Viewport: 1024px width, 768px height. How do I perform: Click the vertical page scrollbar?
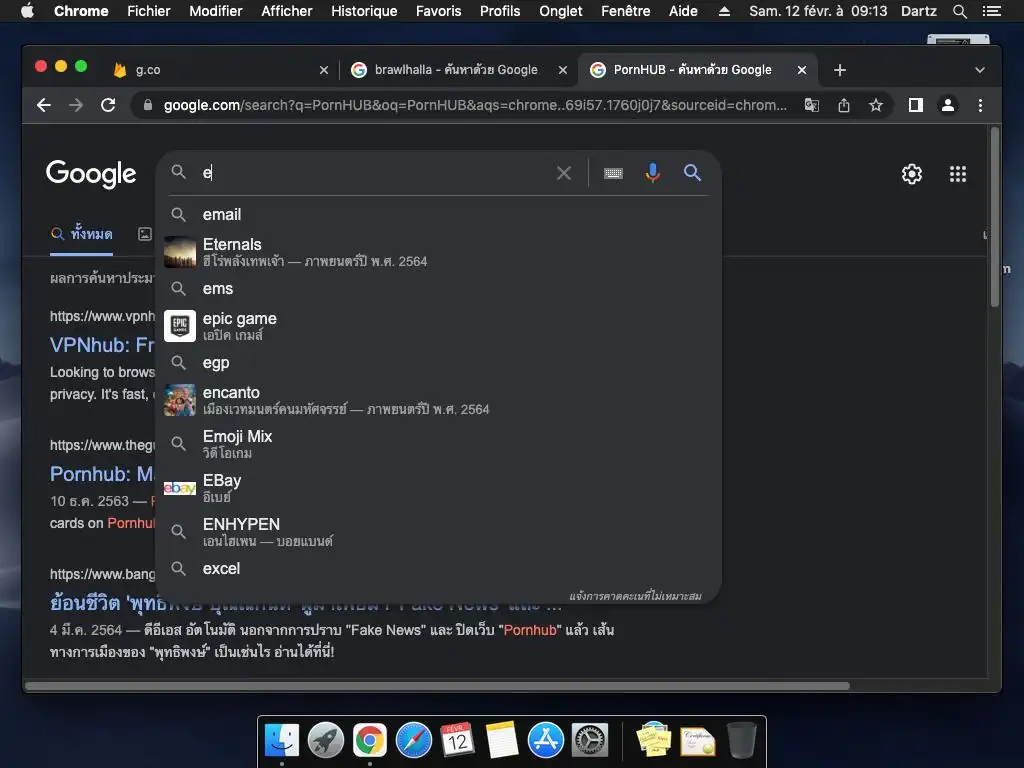[995, 217]
